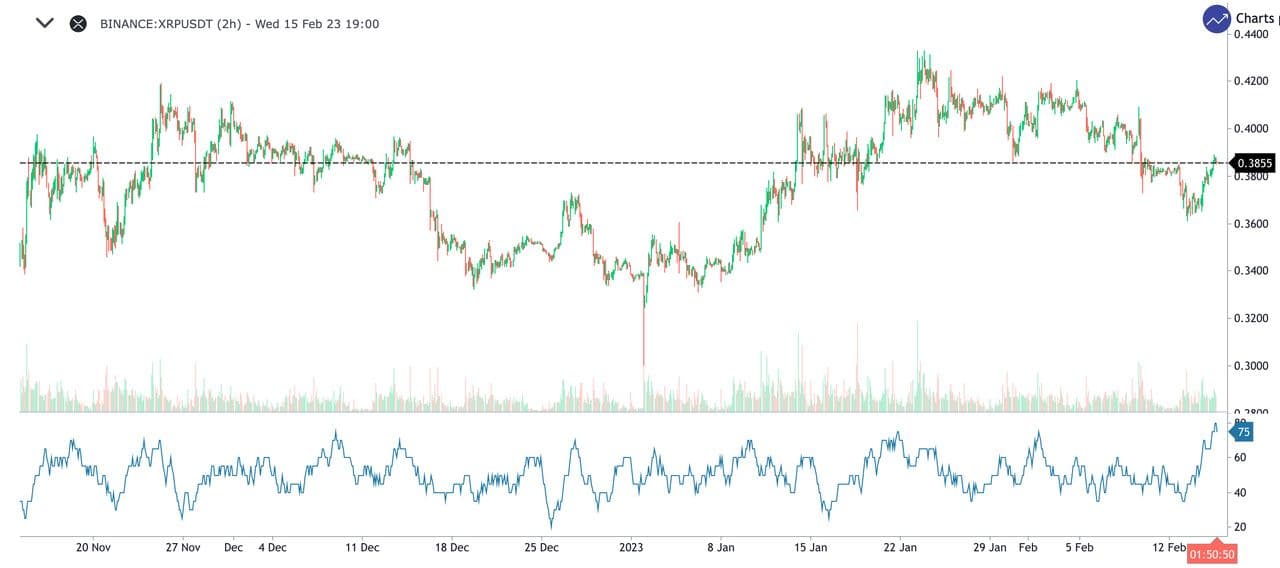Expand the chevron dropdown beside the symbol
1280x568 pixels.
pyautogui.click(x=44, y=23)
